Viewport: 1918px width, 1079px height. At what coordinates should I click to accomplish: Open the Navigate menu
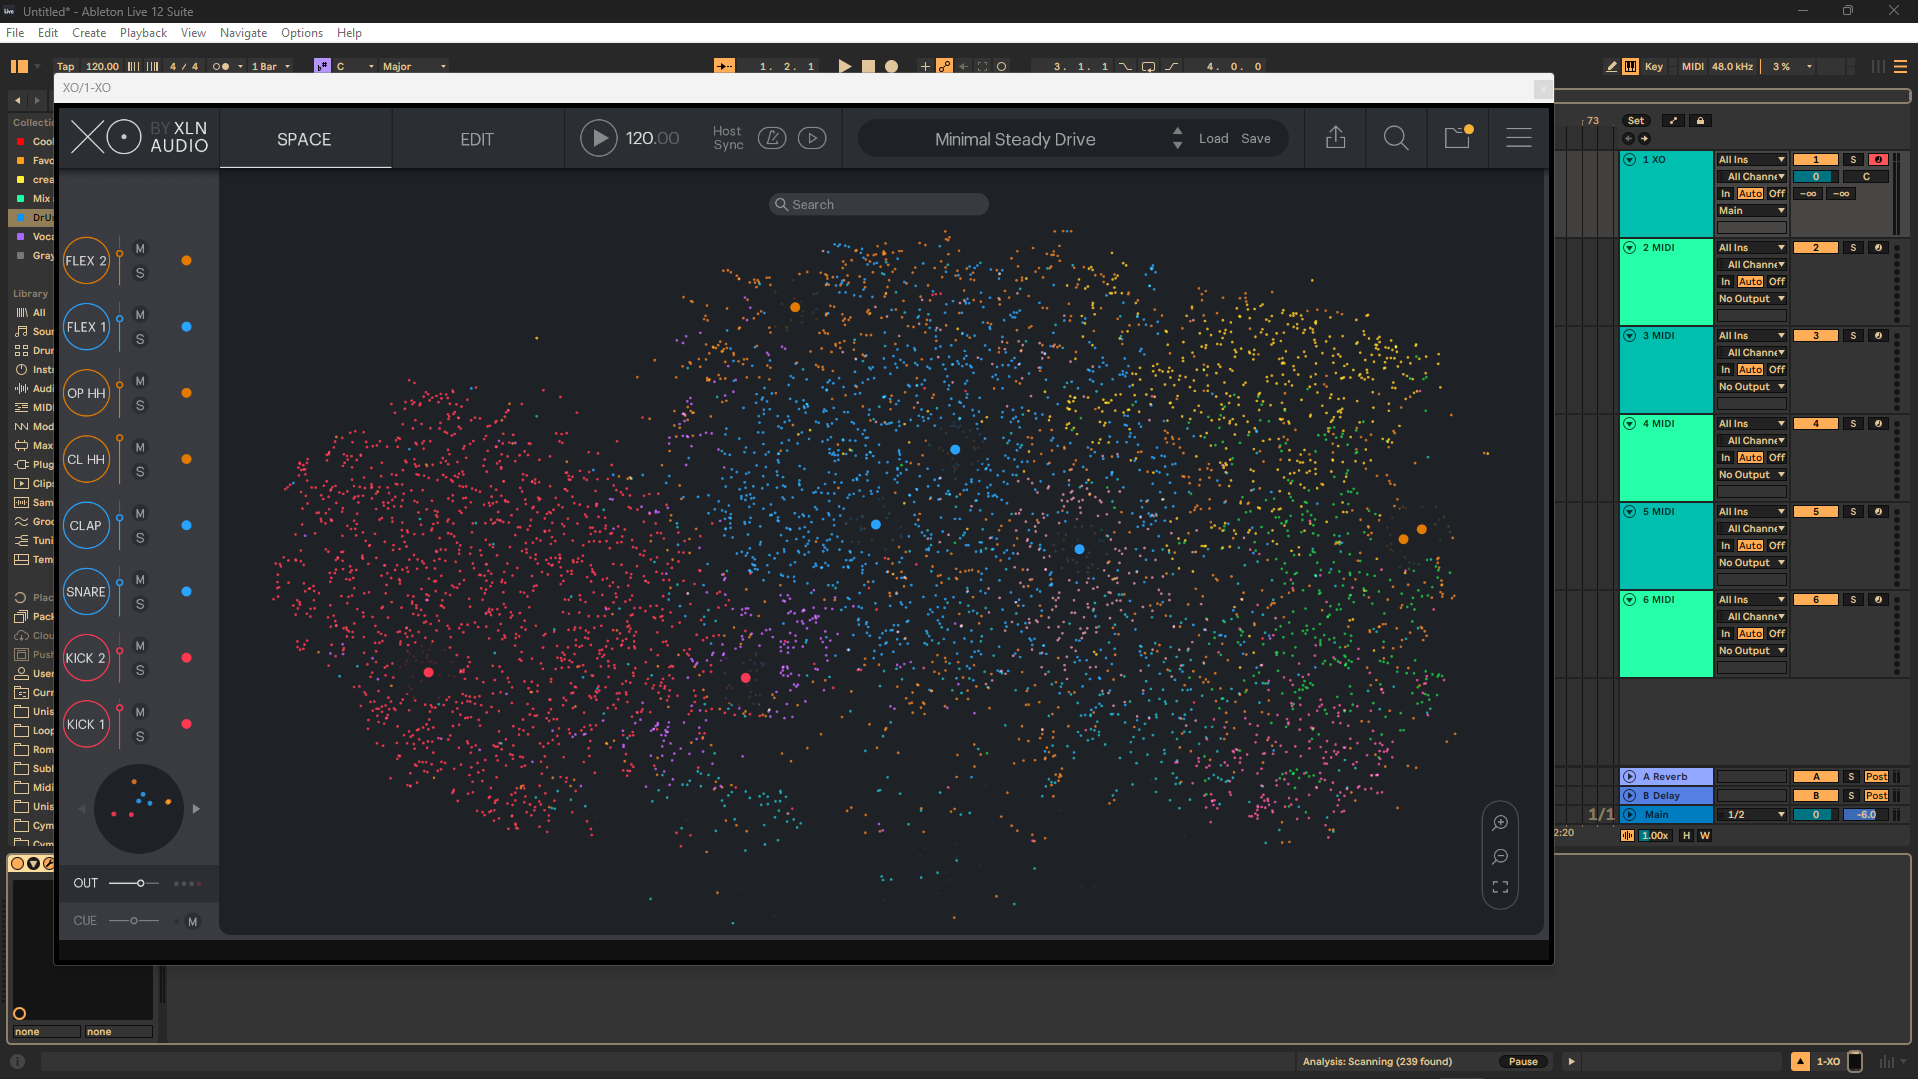click(x=243, y=33)
